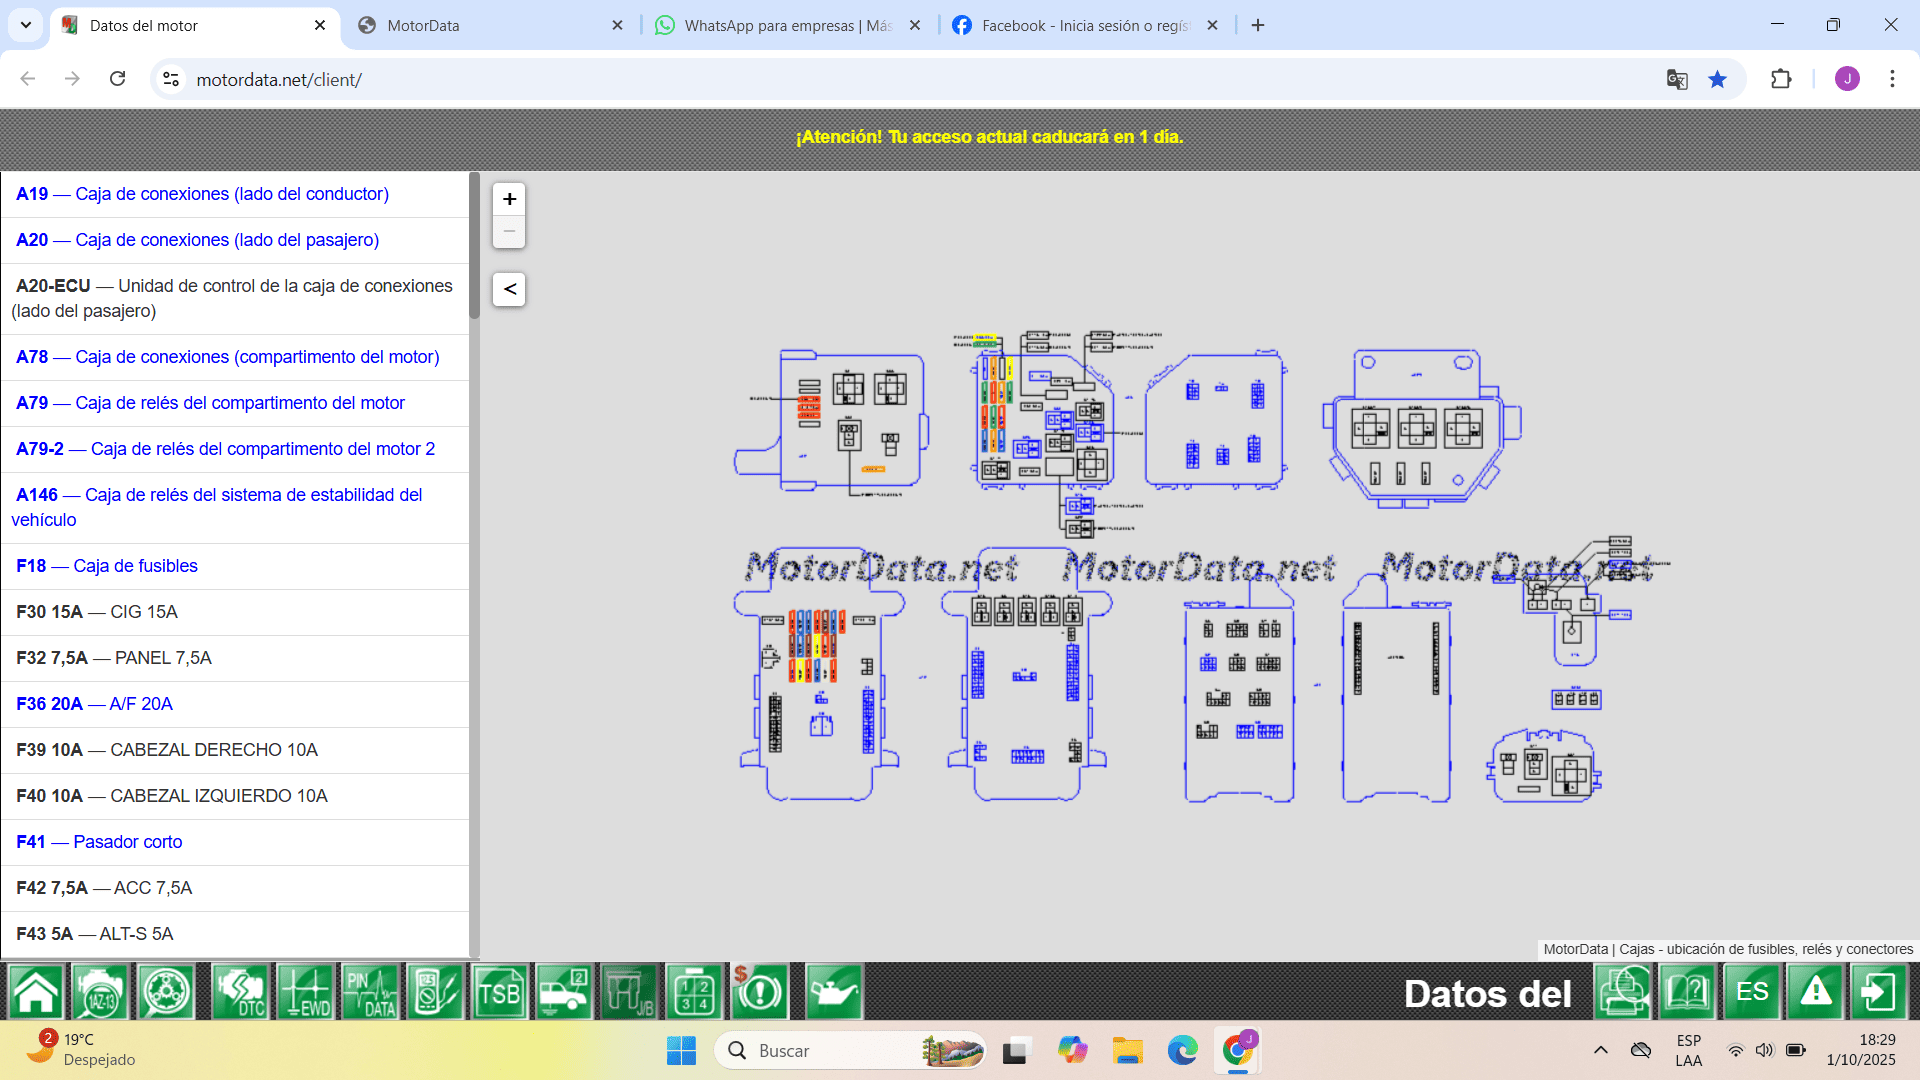1920x1080 pixels.
Task: Select the multimeter testing tool icon
Action: coord(435,992)
